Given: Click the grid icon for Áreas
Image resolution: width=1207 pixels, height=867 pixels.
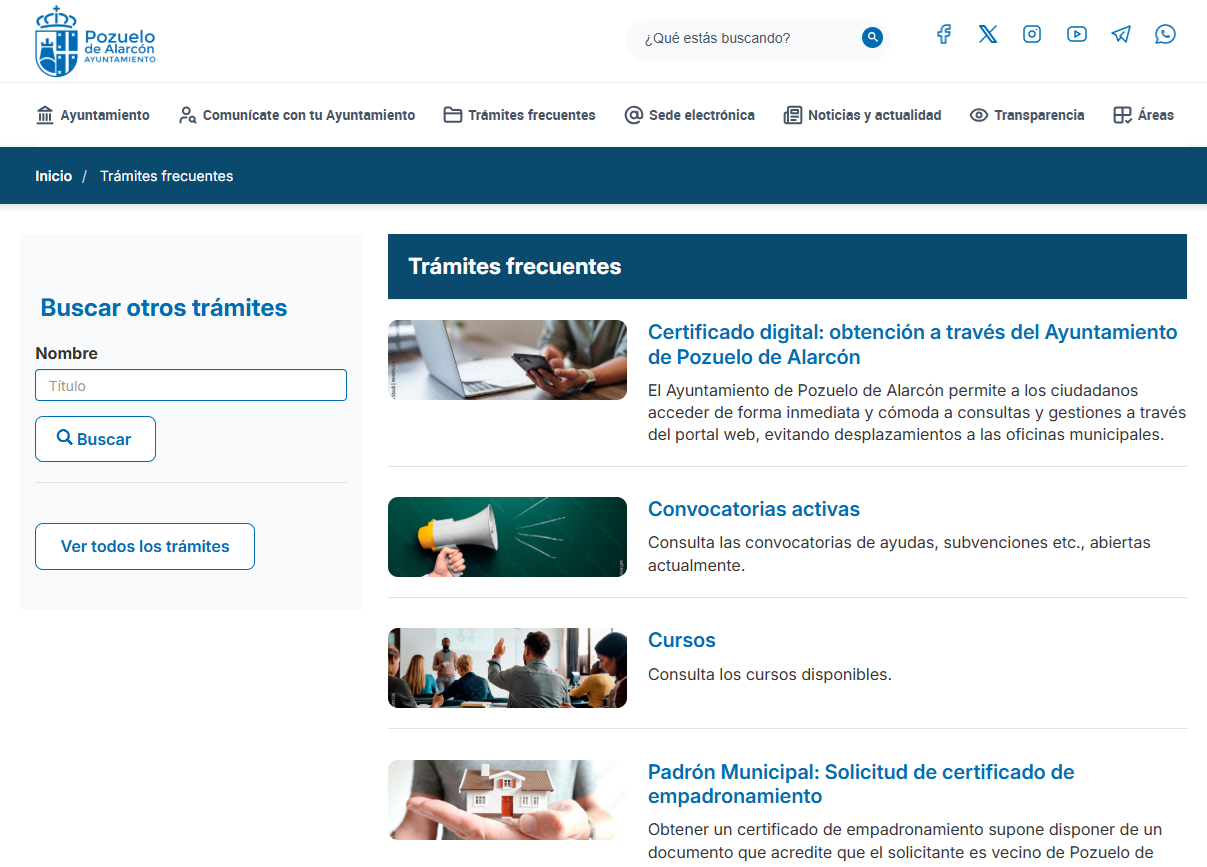Looking at the screenshot, I should point(1122,115).
